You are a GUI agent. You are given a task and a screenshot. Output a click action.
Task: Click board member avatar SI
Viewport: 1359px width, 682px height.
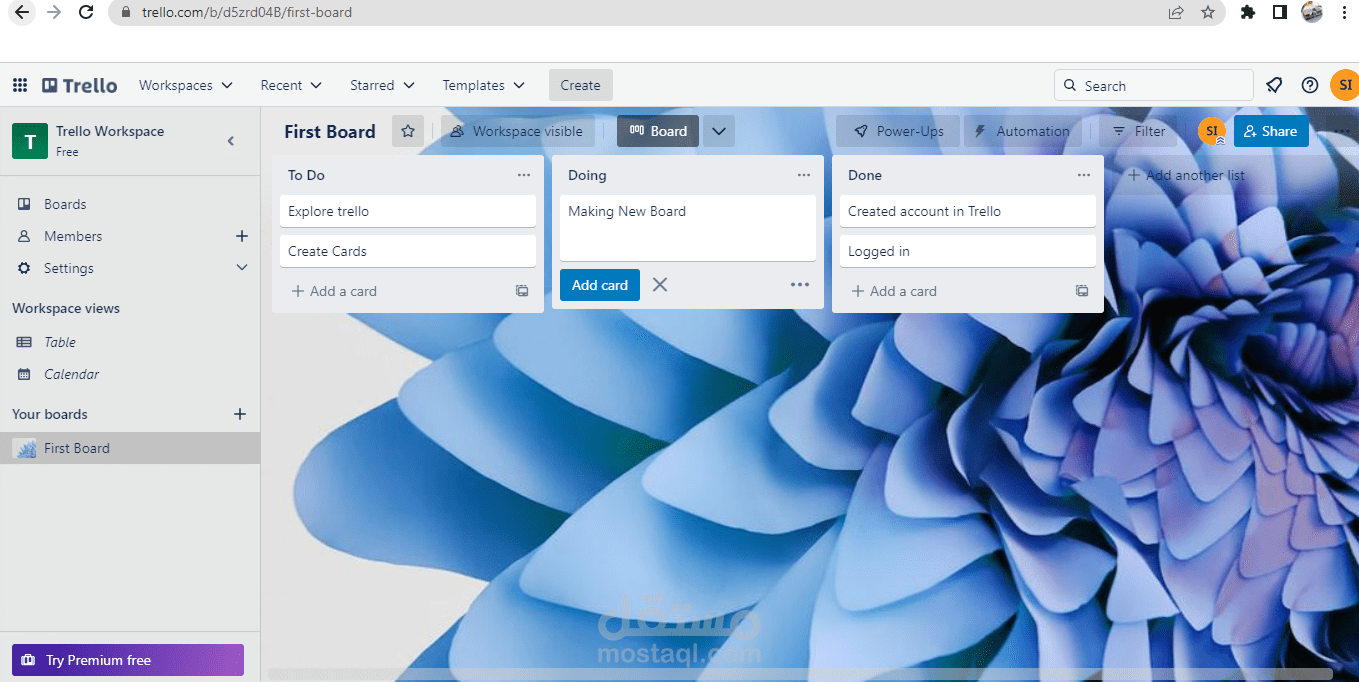(1212, 131)
